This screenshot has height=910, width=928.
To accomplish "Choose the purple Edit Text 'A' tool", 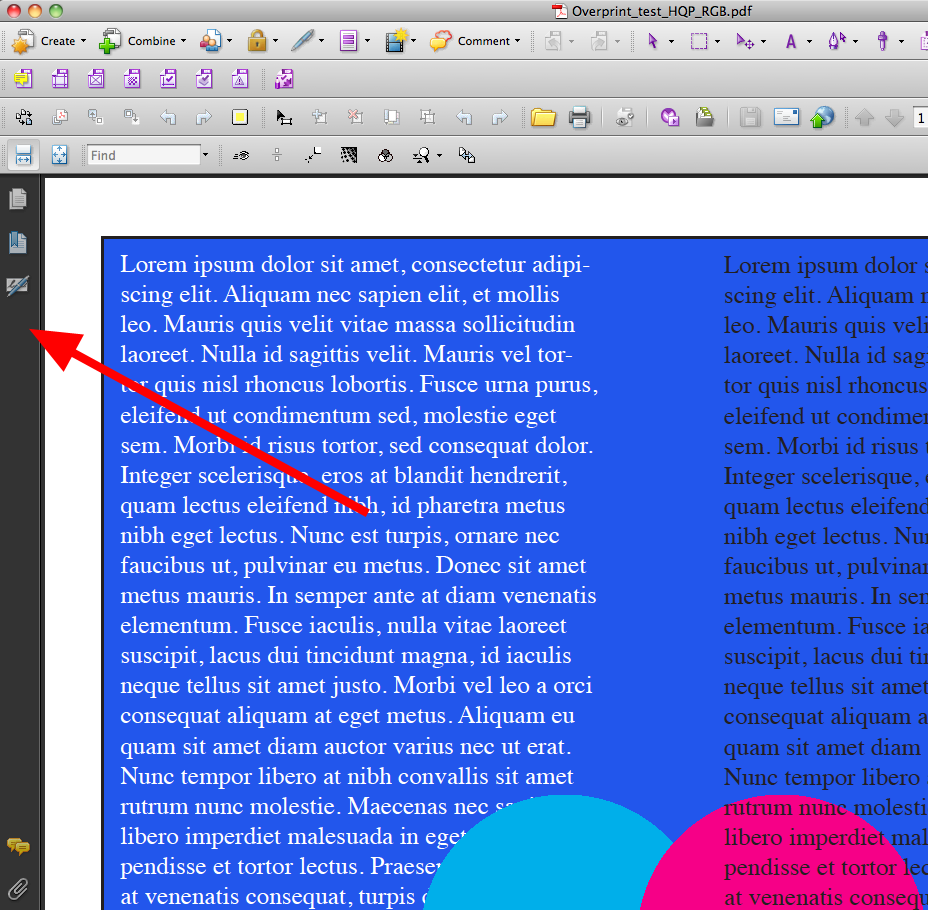I will point(791,41).
